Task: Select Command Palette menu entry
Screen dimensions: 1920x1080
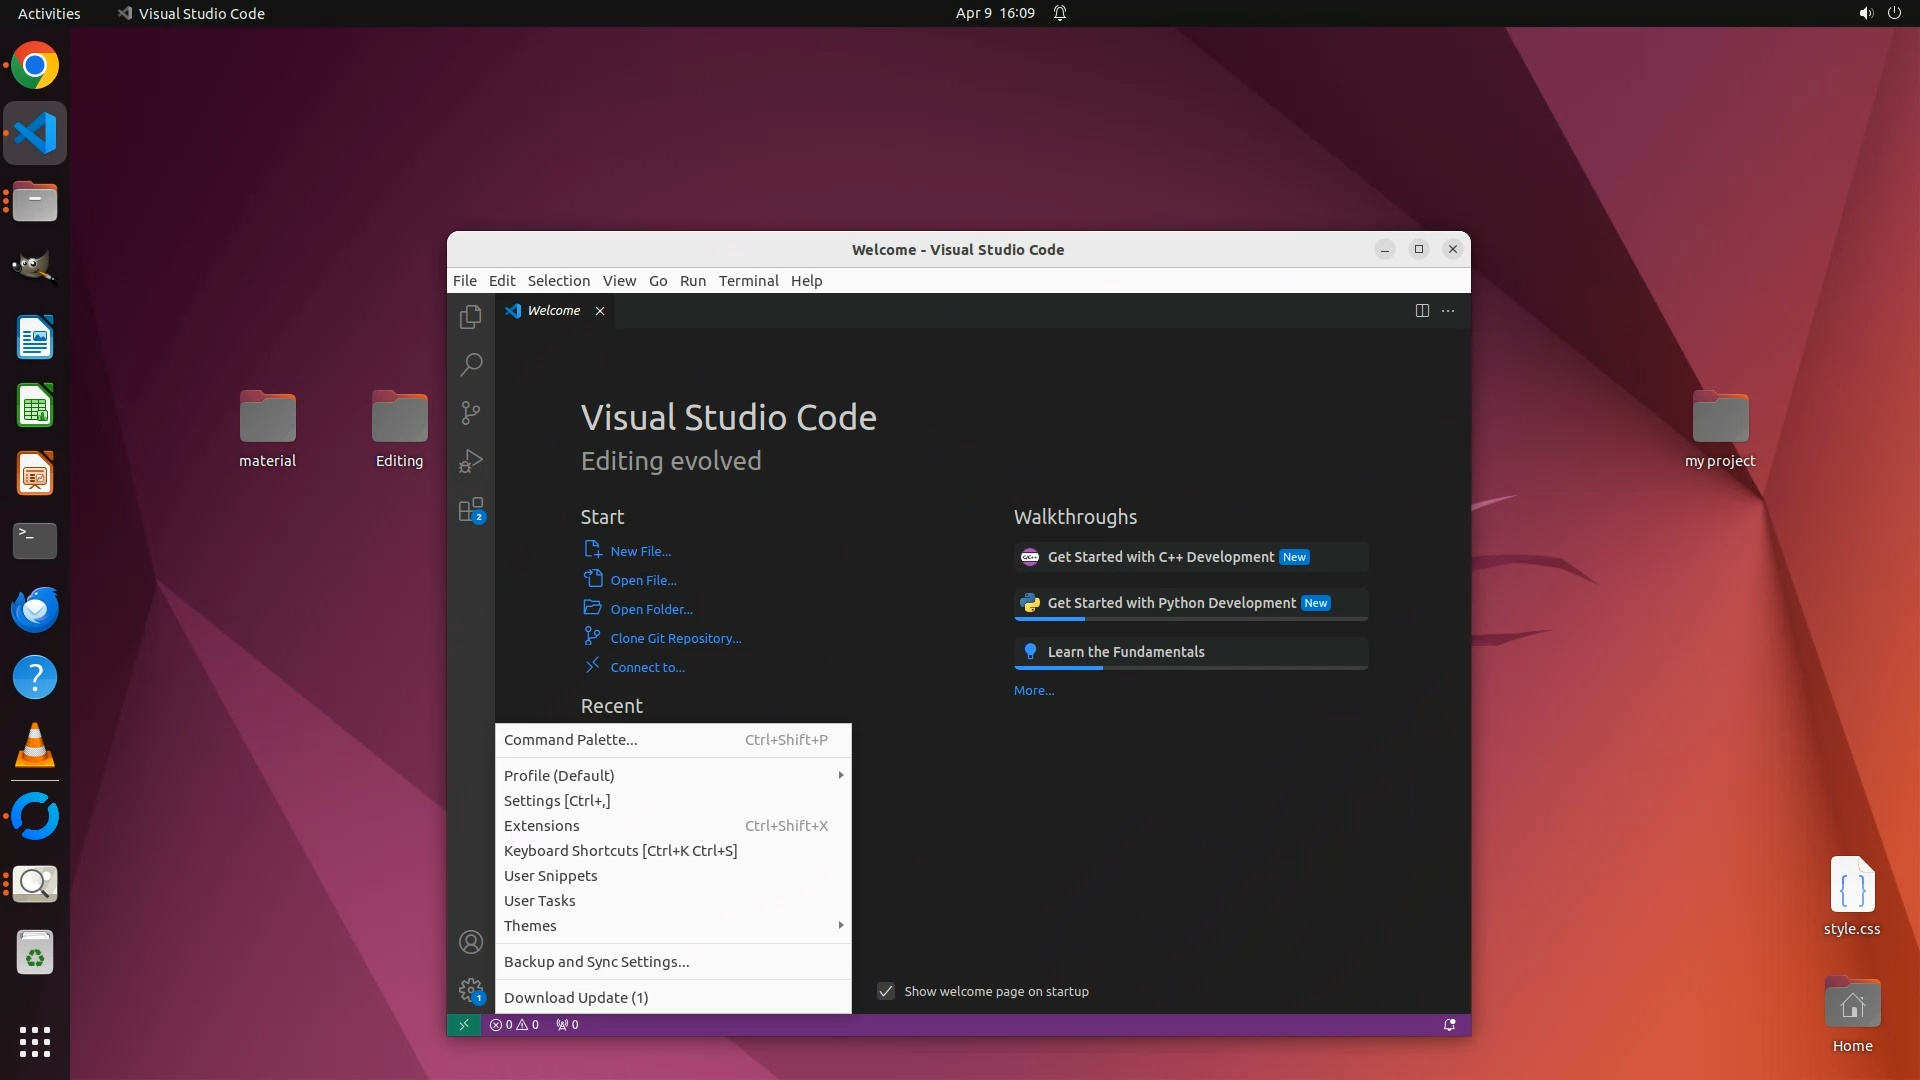Action: click(571, 740)
